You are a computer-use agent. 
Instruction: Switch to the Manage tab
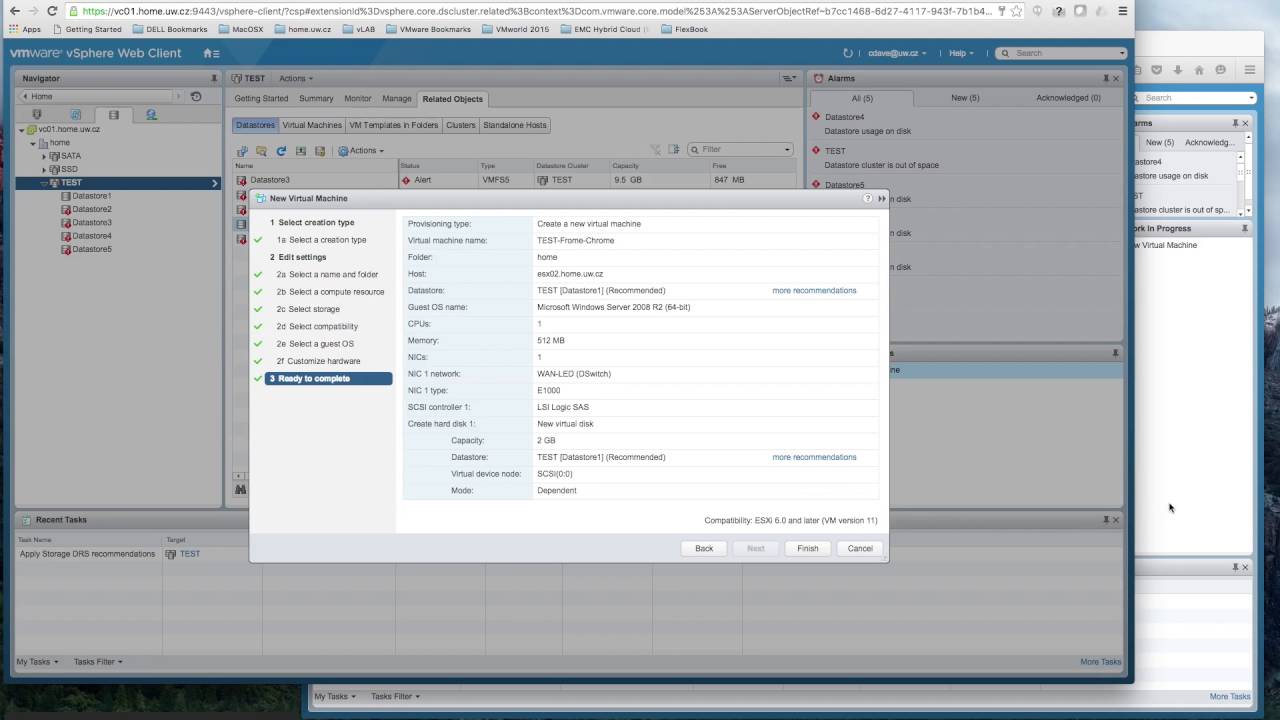coord(396,99)
